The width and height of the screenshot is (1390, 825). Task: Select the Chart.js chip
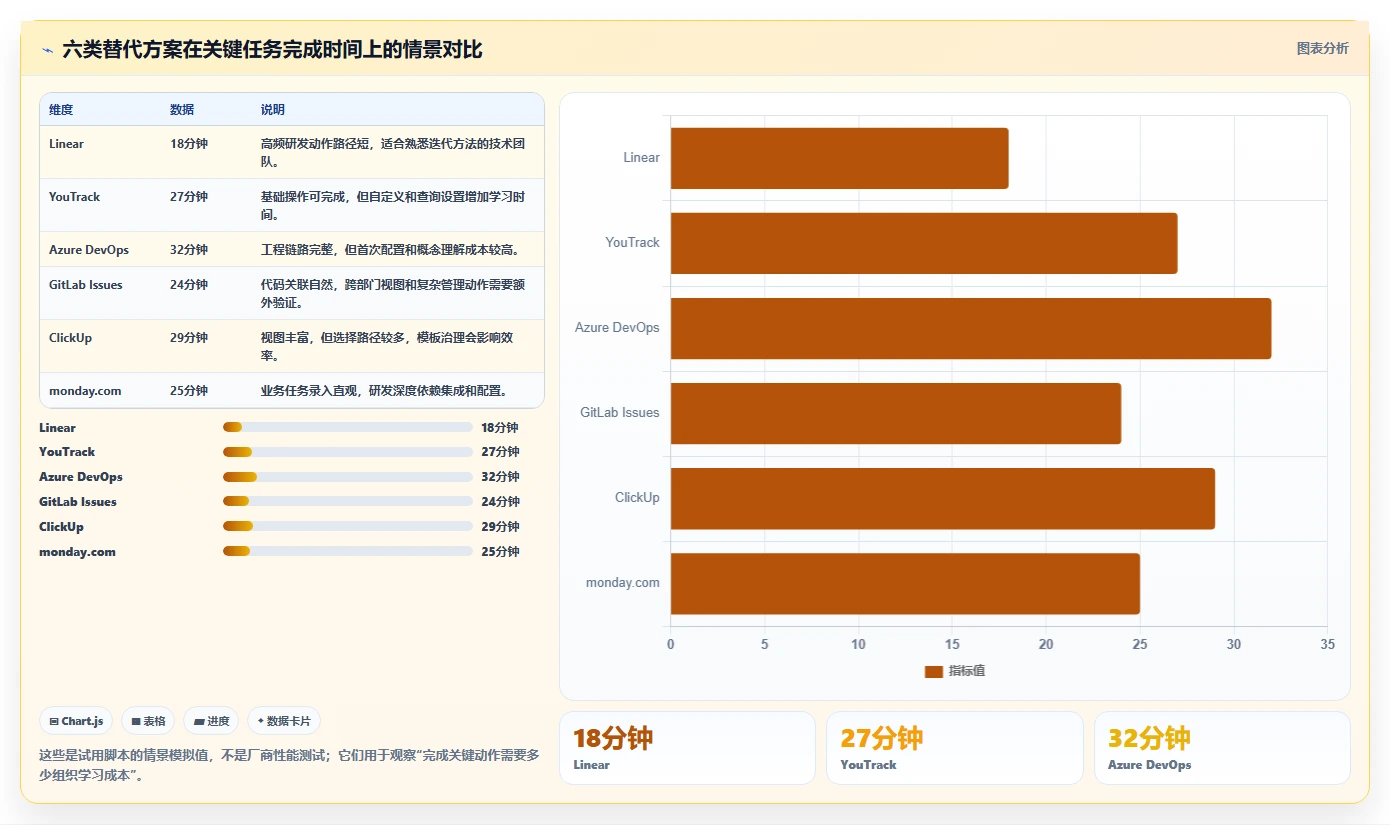coord(76,721)
